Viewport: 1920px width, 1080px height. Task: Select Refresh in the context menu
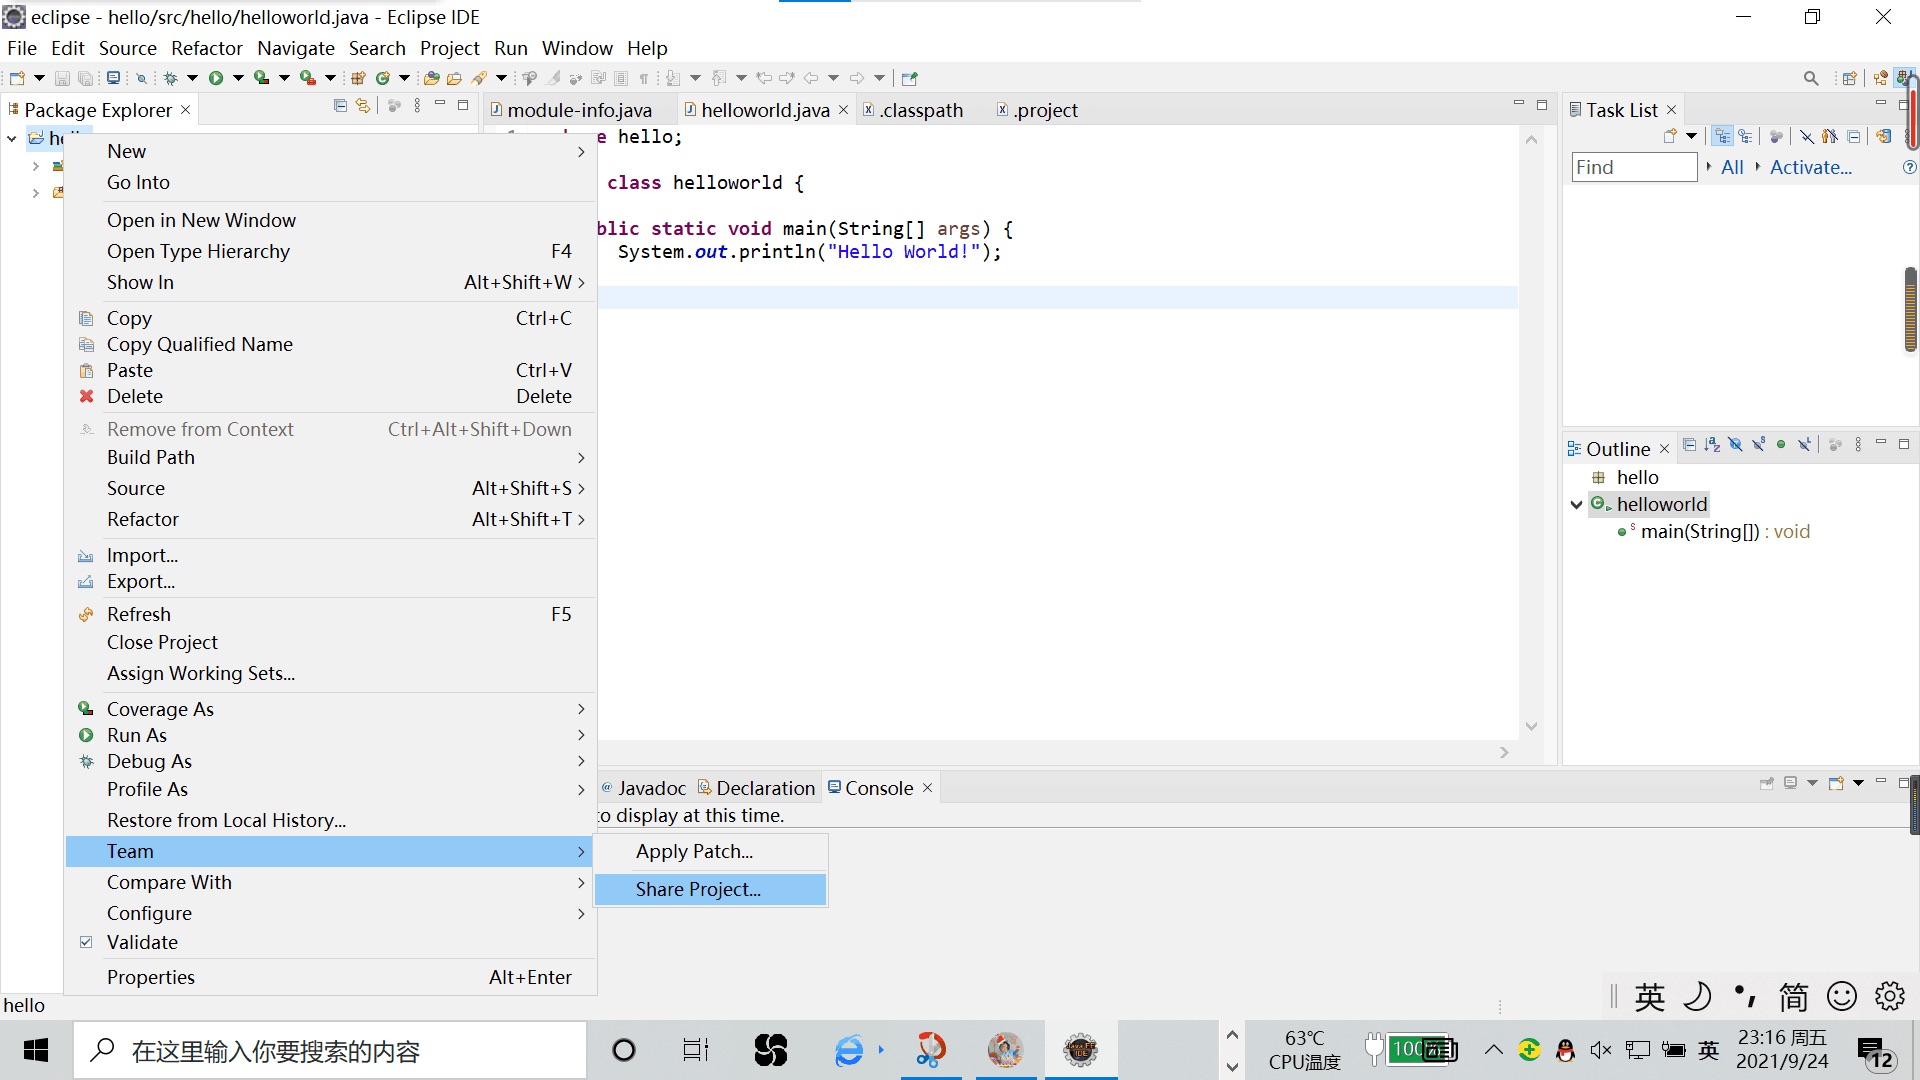(x=330, y=614)
